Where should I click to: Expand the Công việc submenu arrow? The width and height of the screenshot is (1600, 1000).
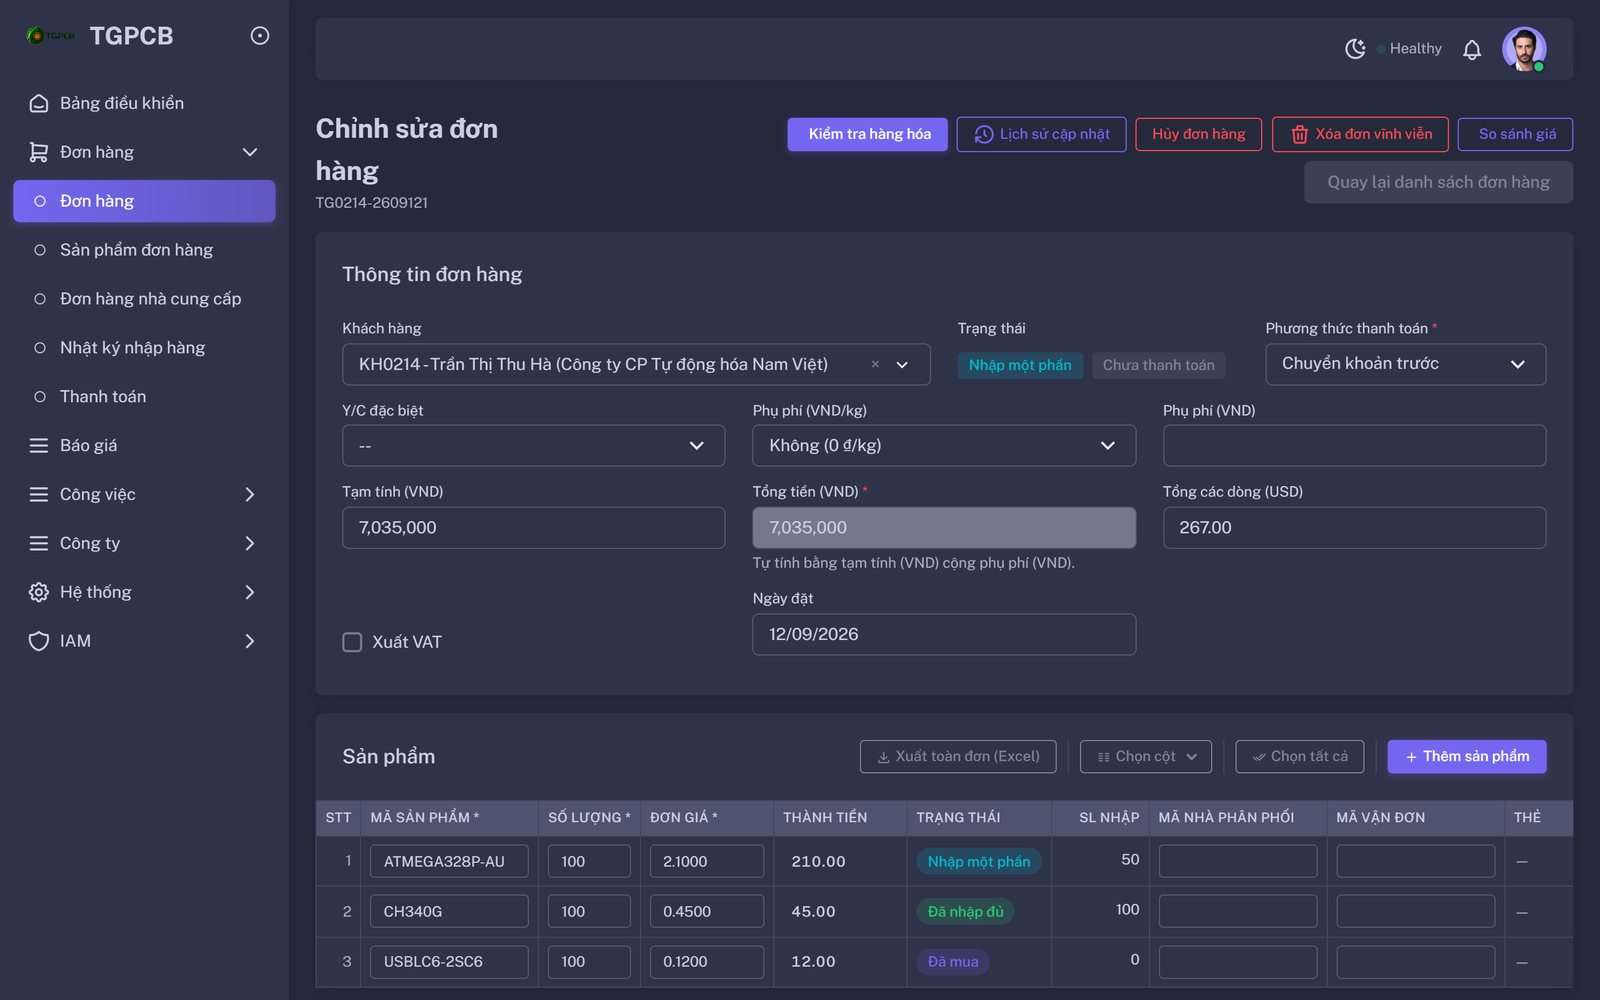pos(250,494)
